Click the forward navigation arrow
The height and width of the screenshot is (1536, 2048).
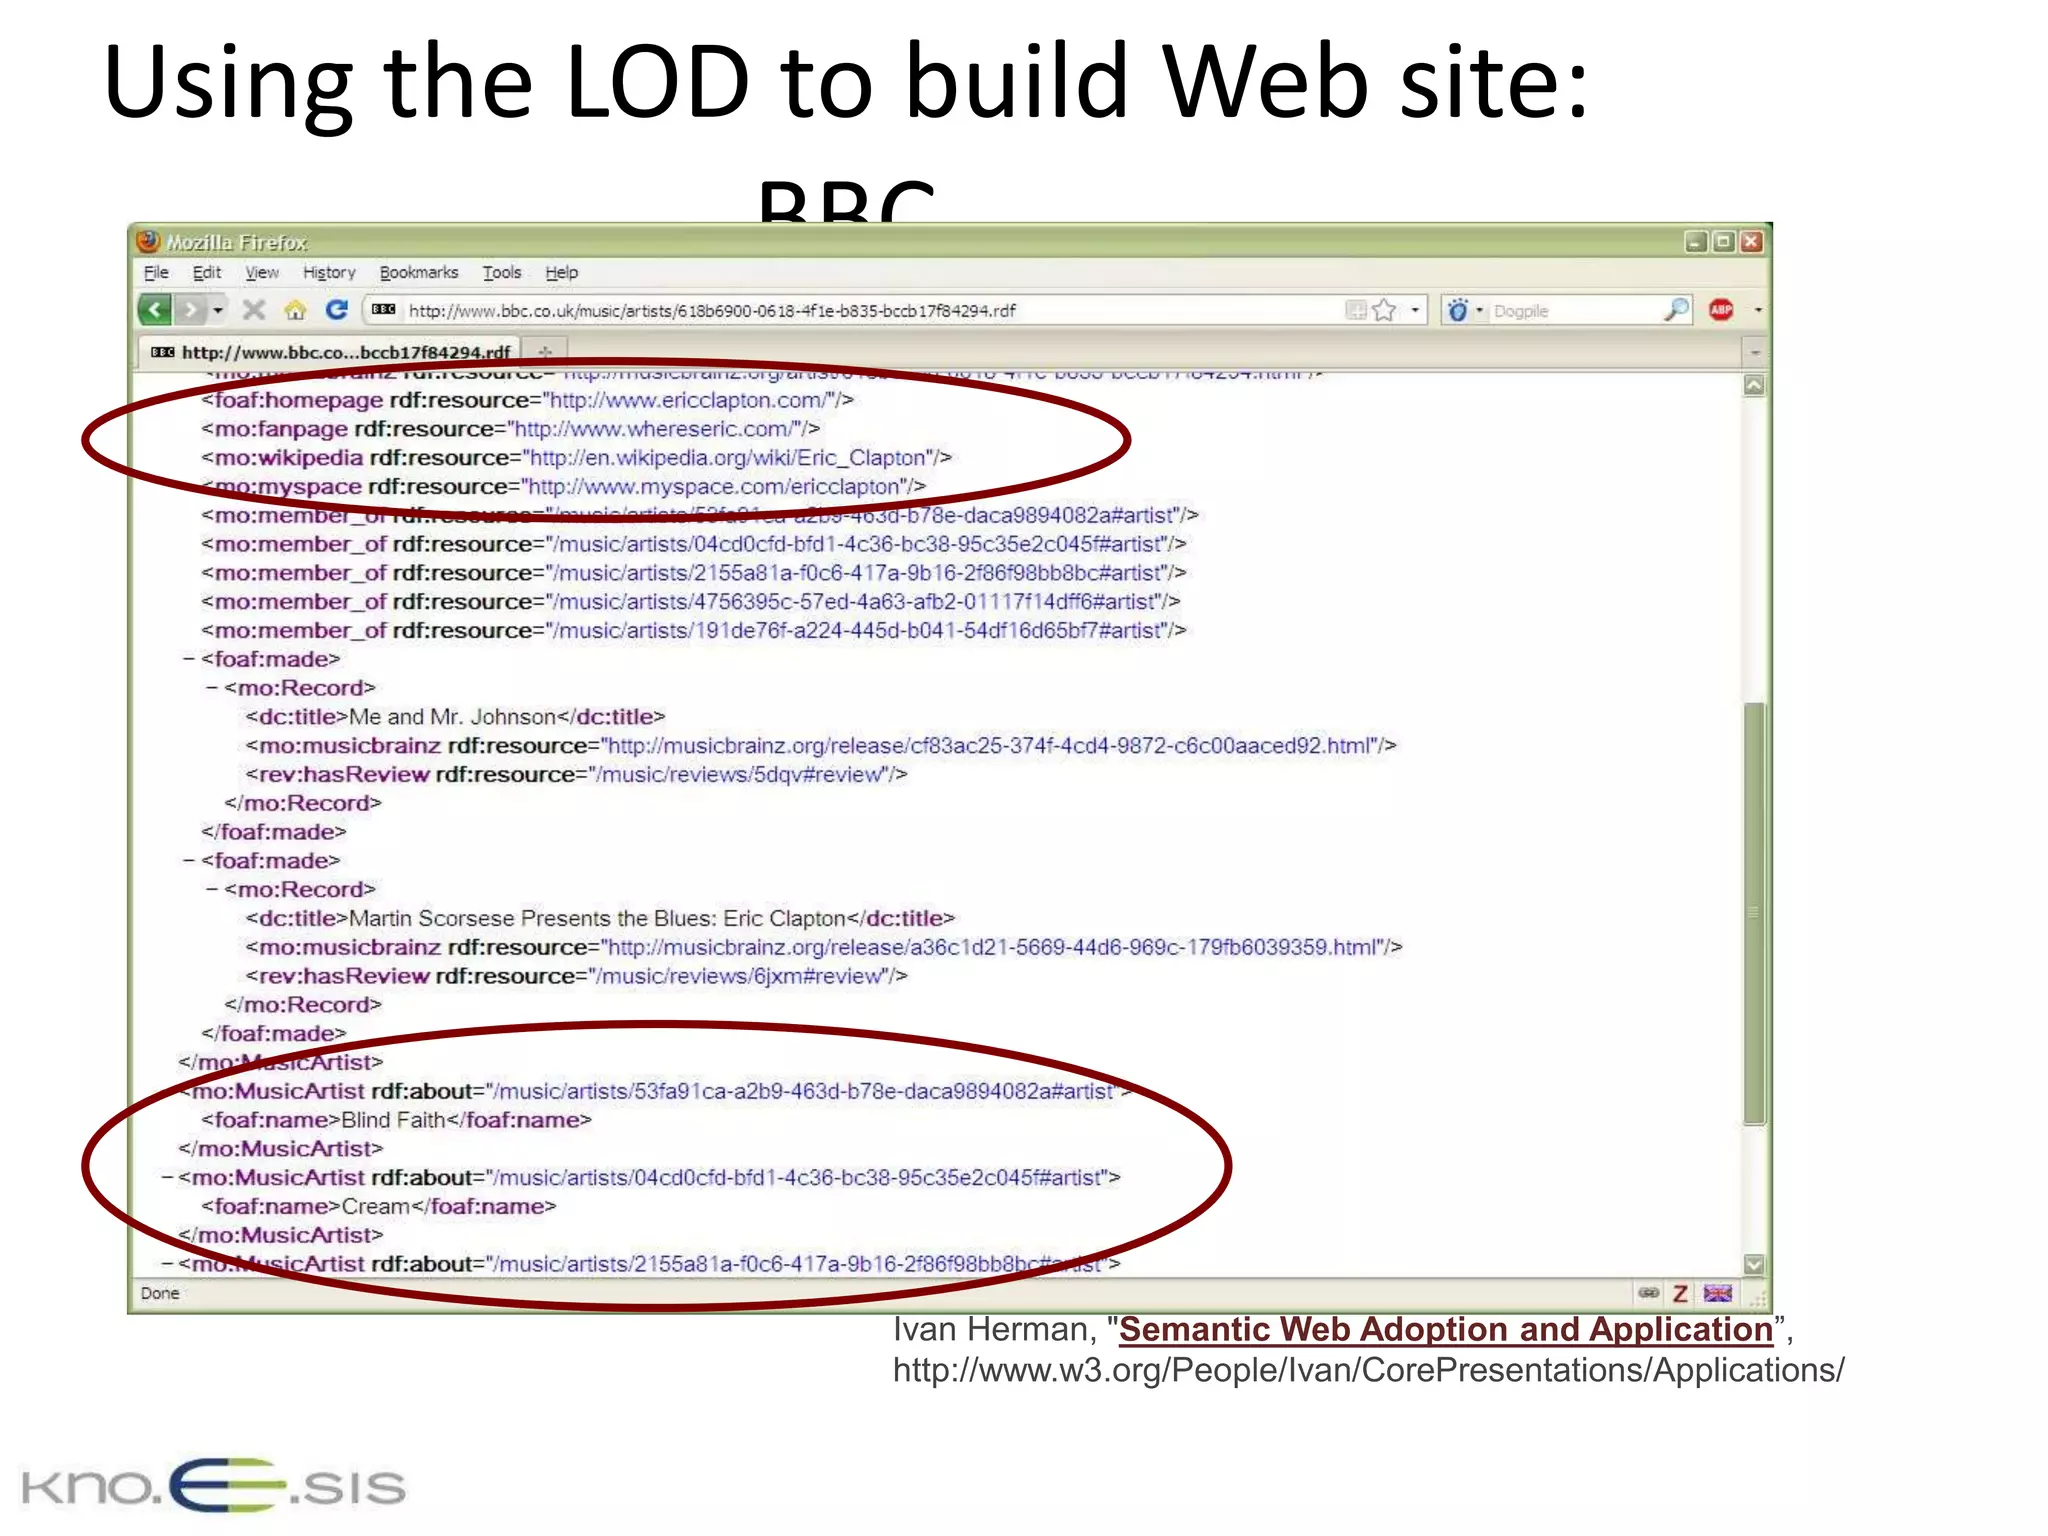pyautogui.click(x=190, y=310)
